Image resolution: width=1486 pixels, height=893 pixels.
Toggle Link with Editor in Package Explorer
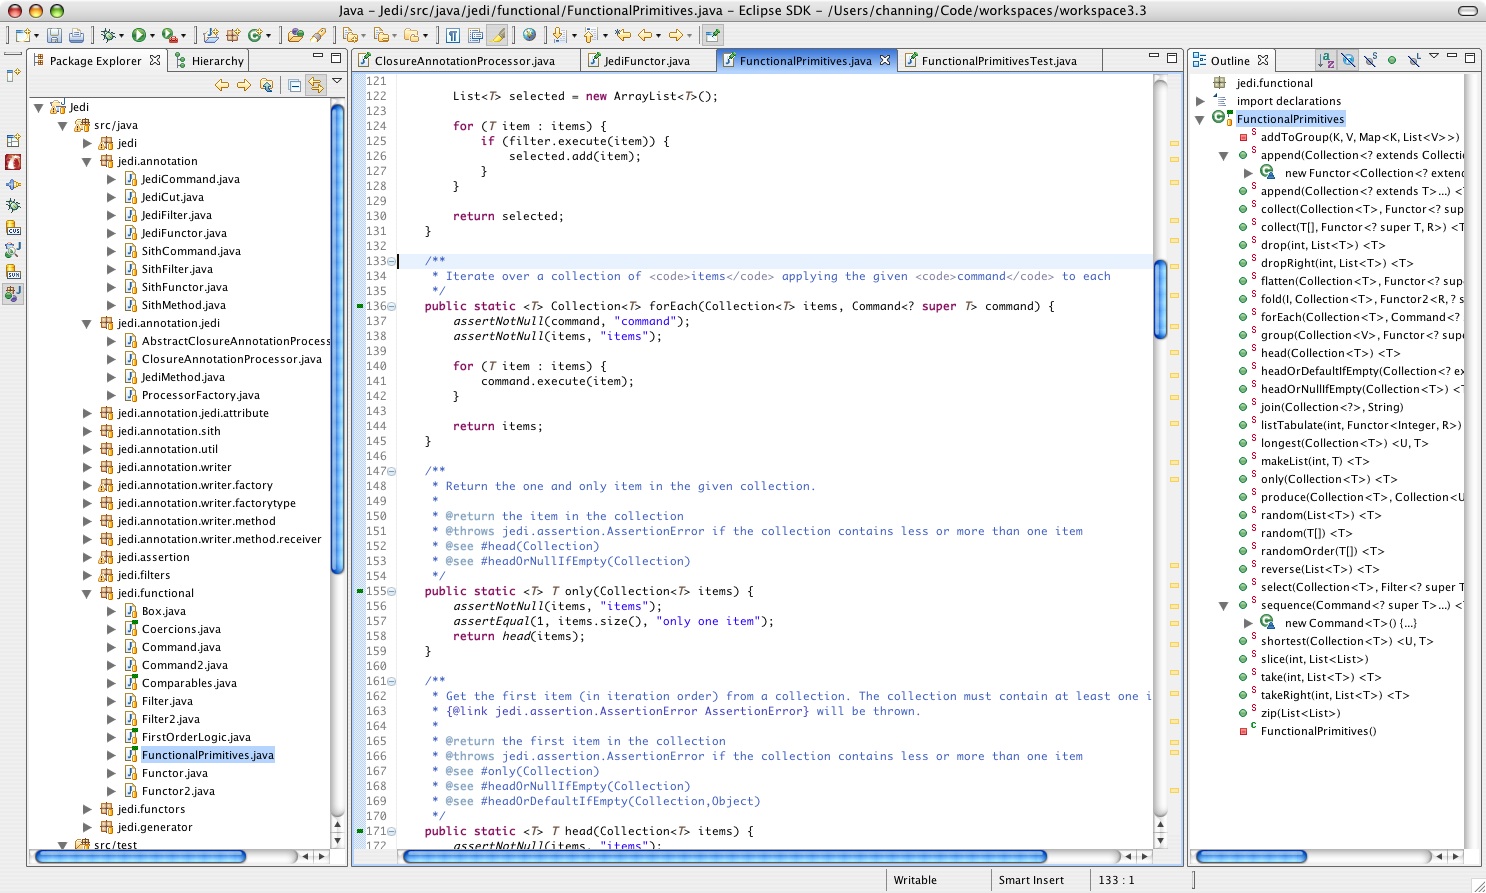tap(316, 85)
